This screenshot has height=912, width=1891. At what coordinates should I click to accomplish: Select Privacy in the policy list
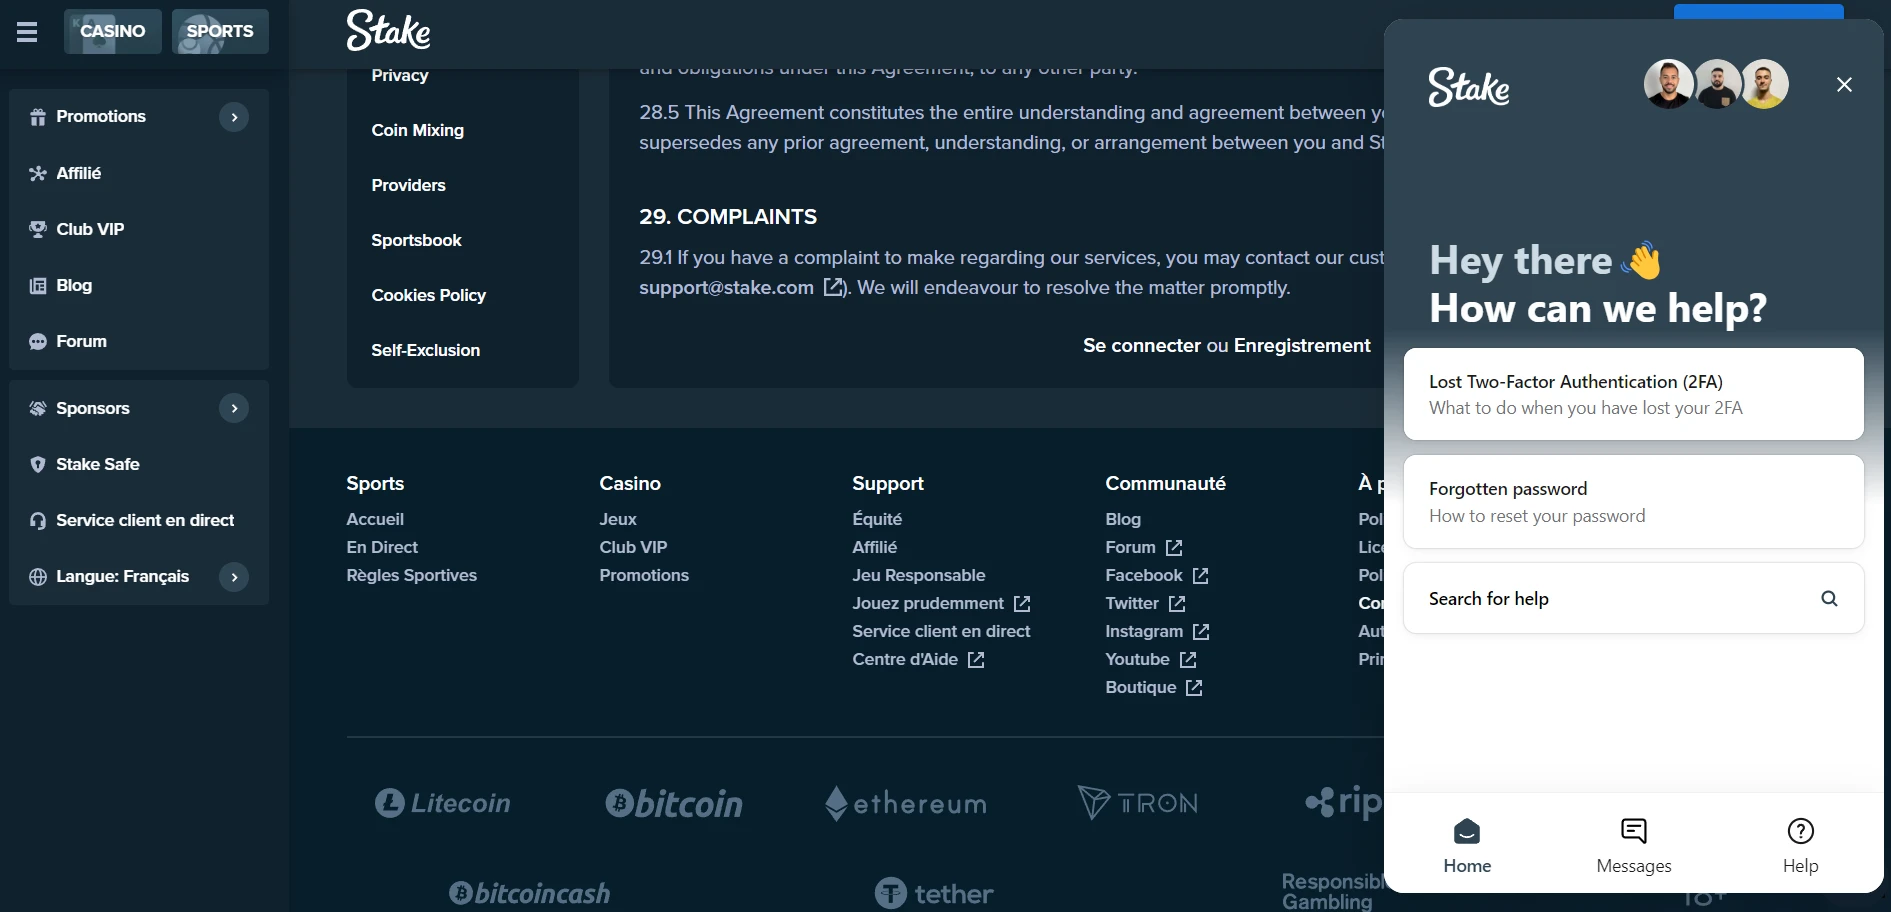(400, 75)
